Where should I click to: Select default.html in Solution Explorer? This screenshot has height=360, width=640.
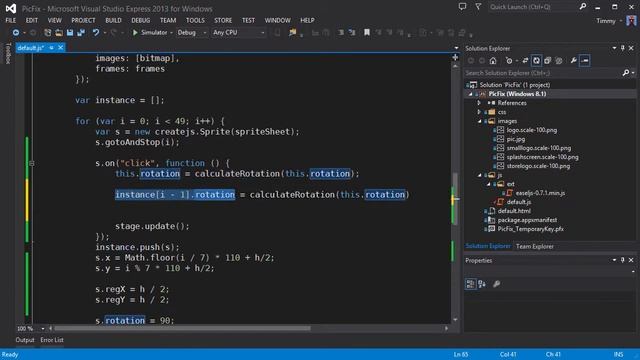tap(514, 211)
